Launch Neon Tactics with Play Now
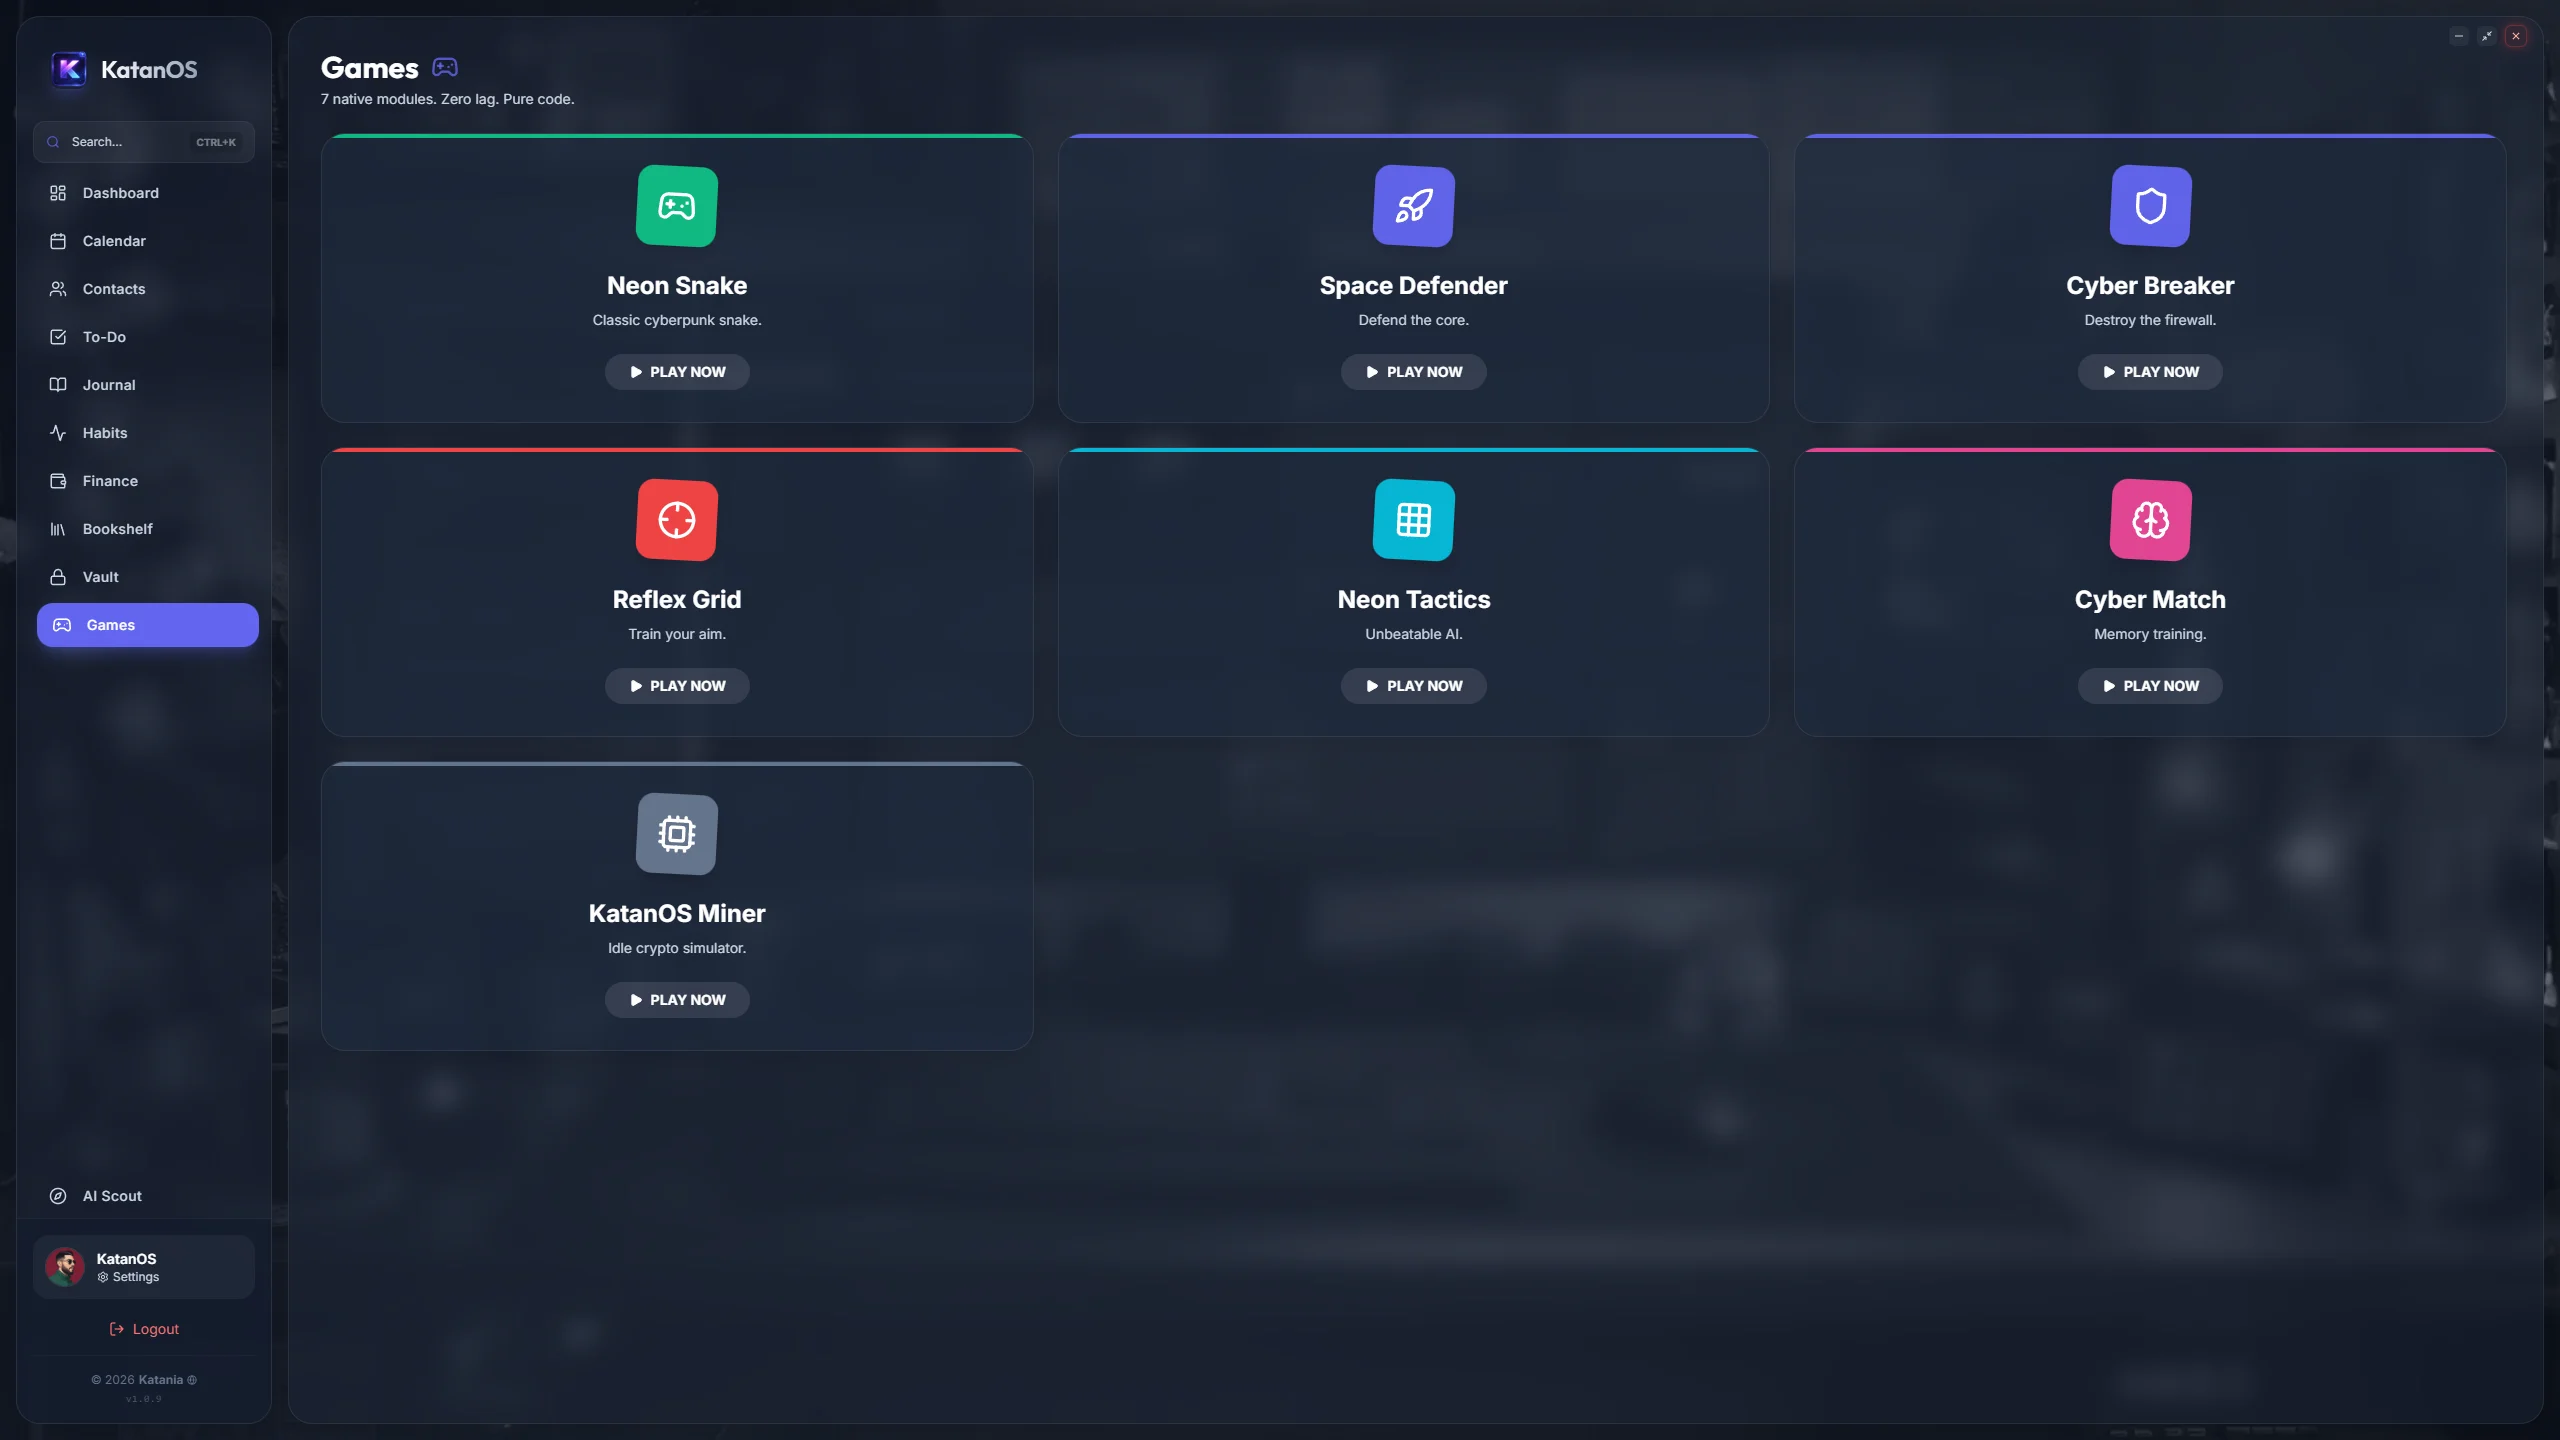The image size is (2560, 1440). click(1413, 685)
